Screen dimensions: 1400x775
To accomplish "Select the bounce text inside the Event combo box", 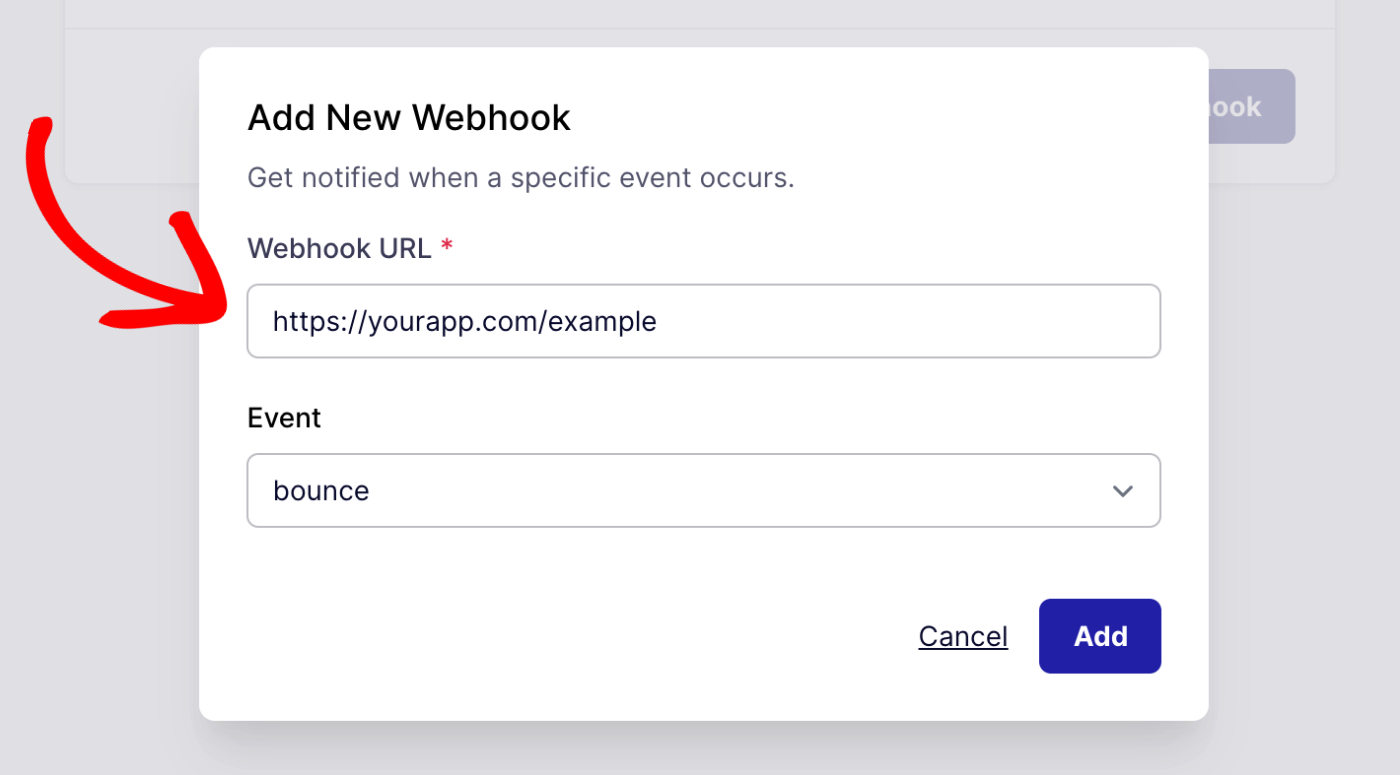I will coord(321,490).
